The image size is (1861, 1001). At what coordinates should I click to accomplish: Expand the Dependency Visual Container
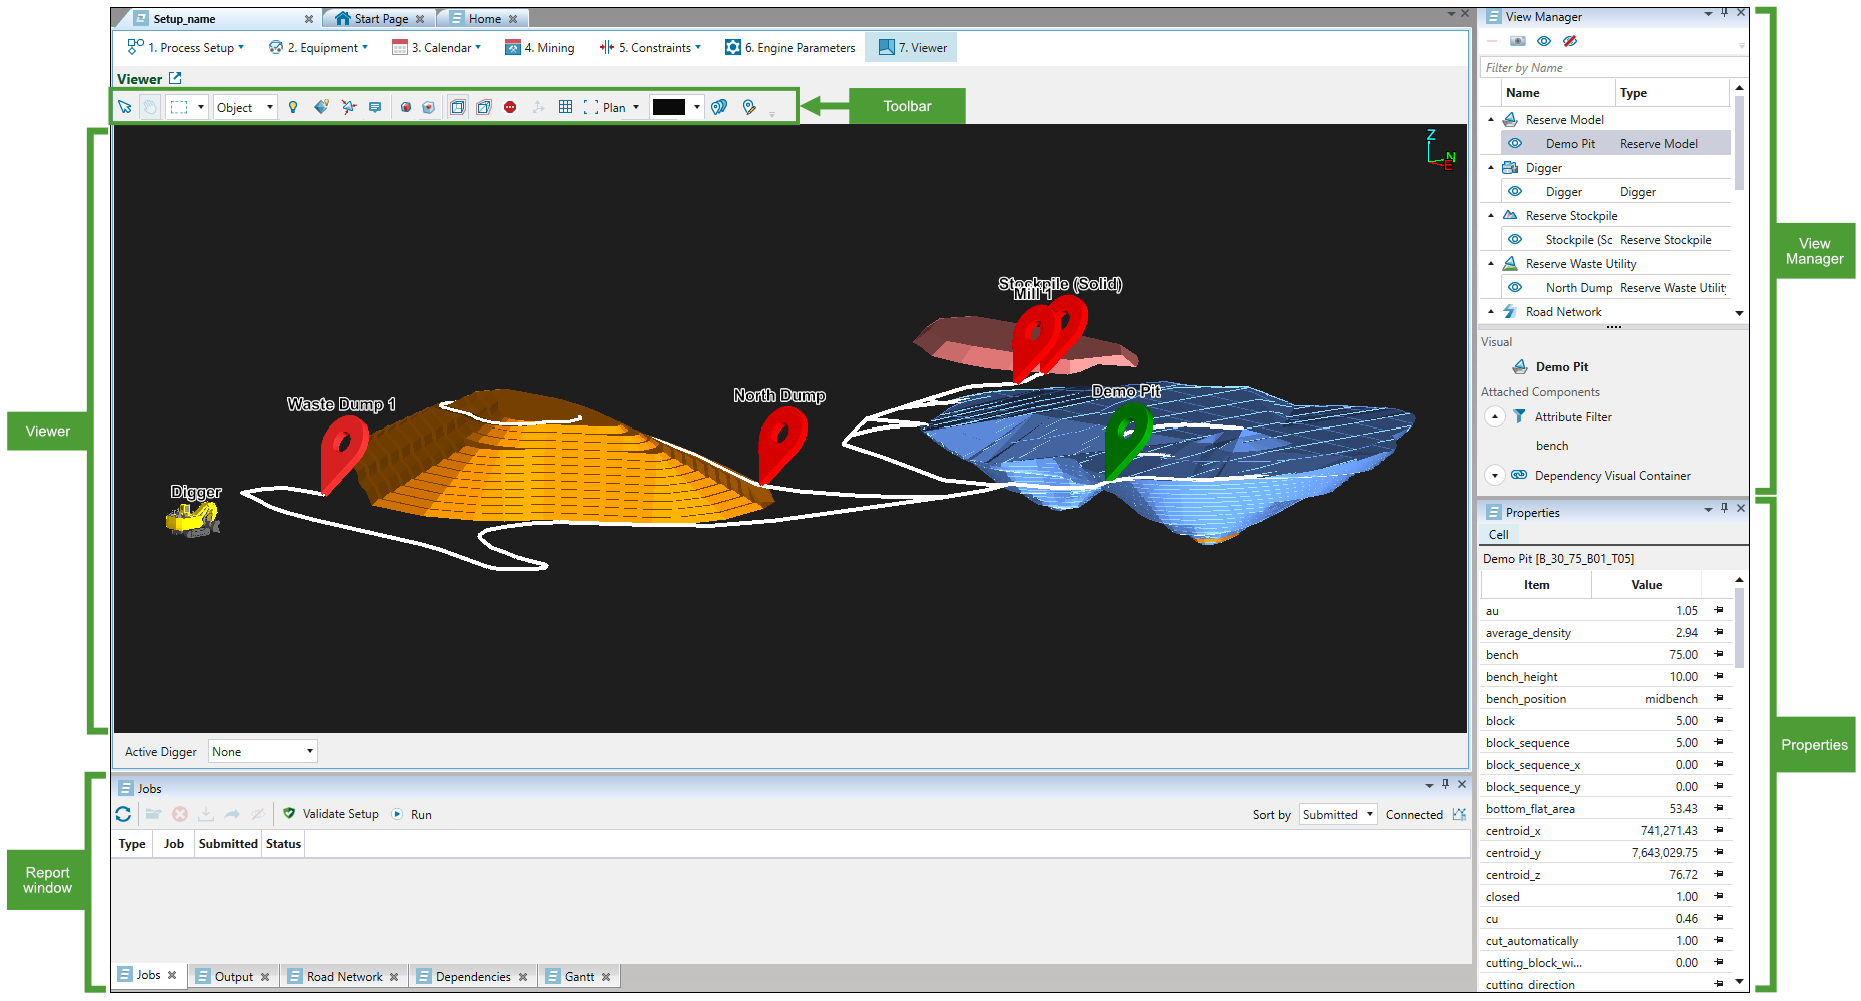coord(1495,475)
